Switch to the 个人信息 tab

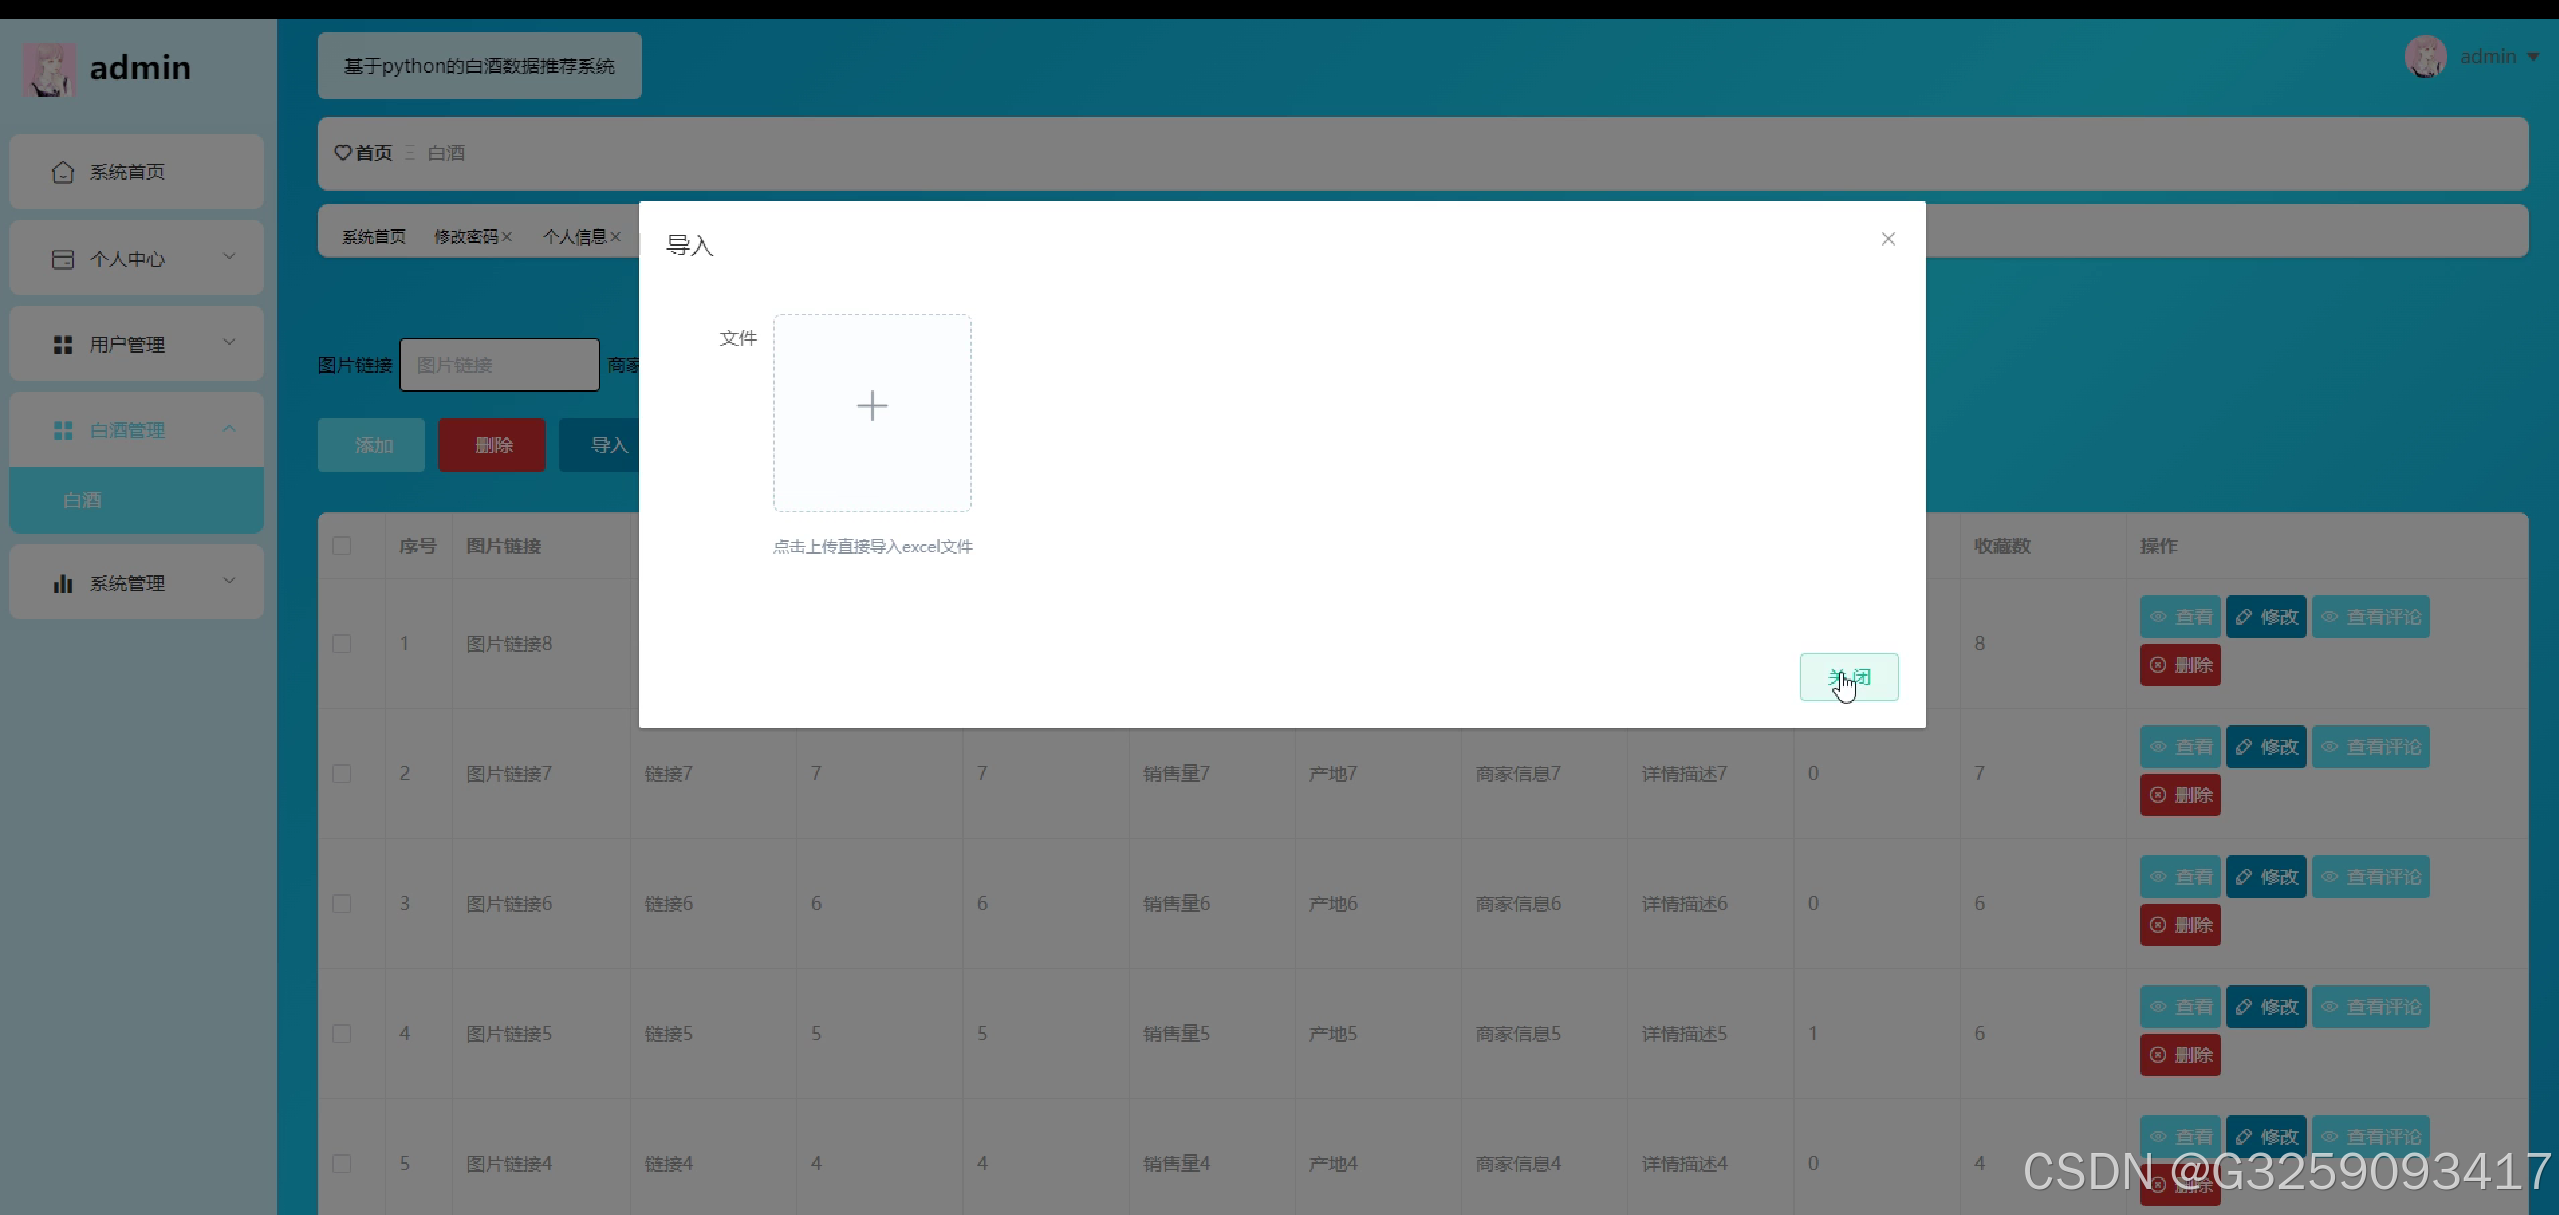574,237
